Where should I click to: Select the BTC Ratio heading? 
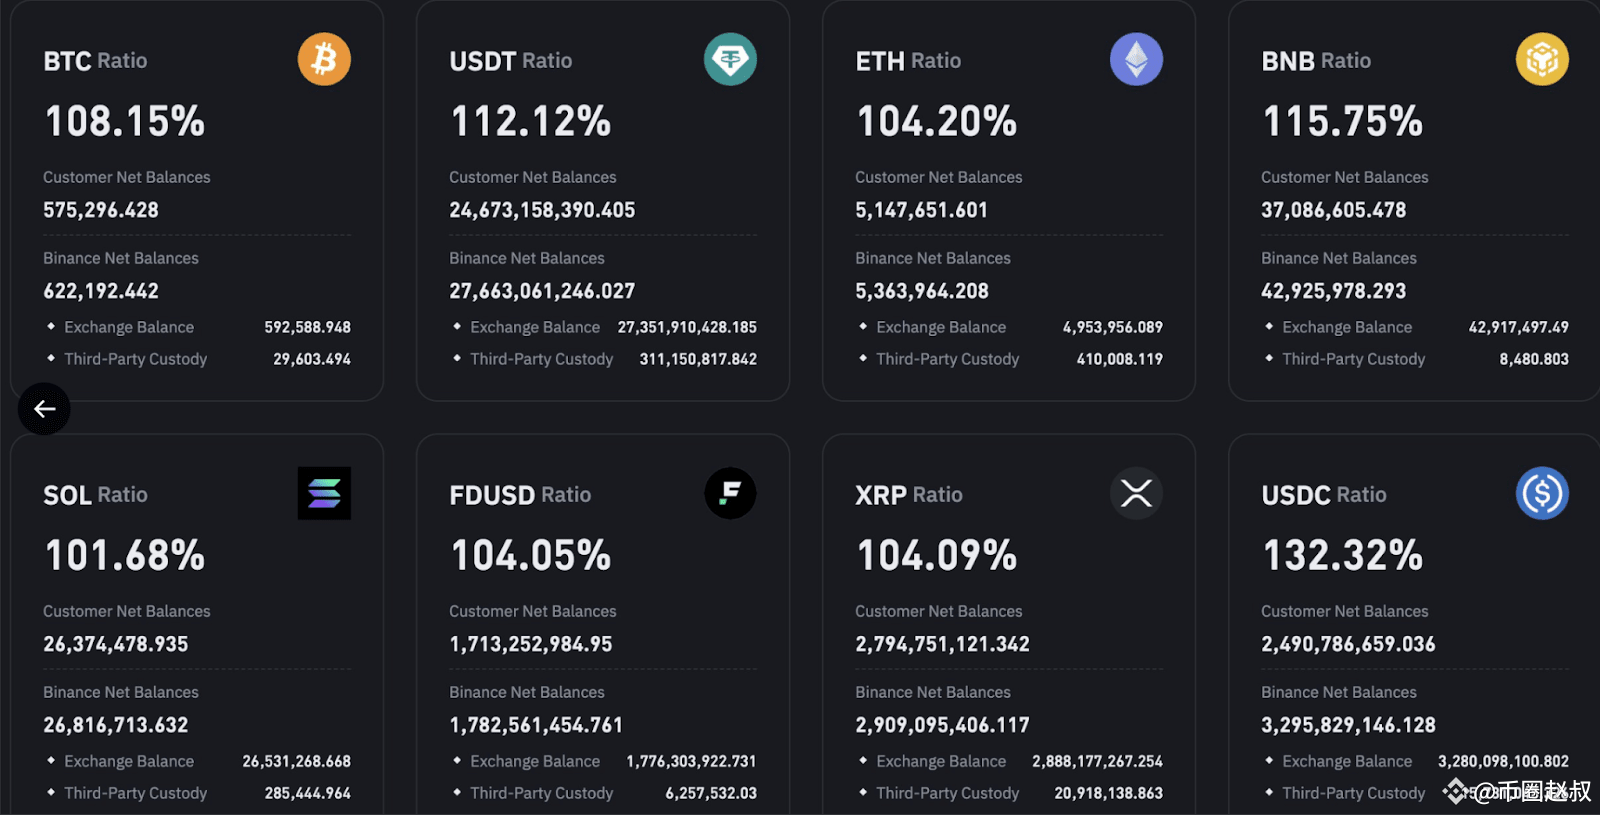(x=95, y=61)
